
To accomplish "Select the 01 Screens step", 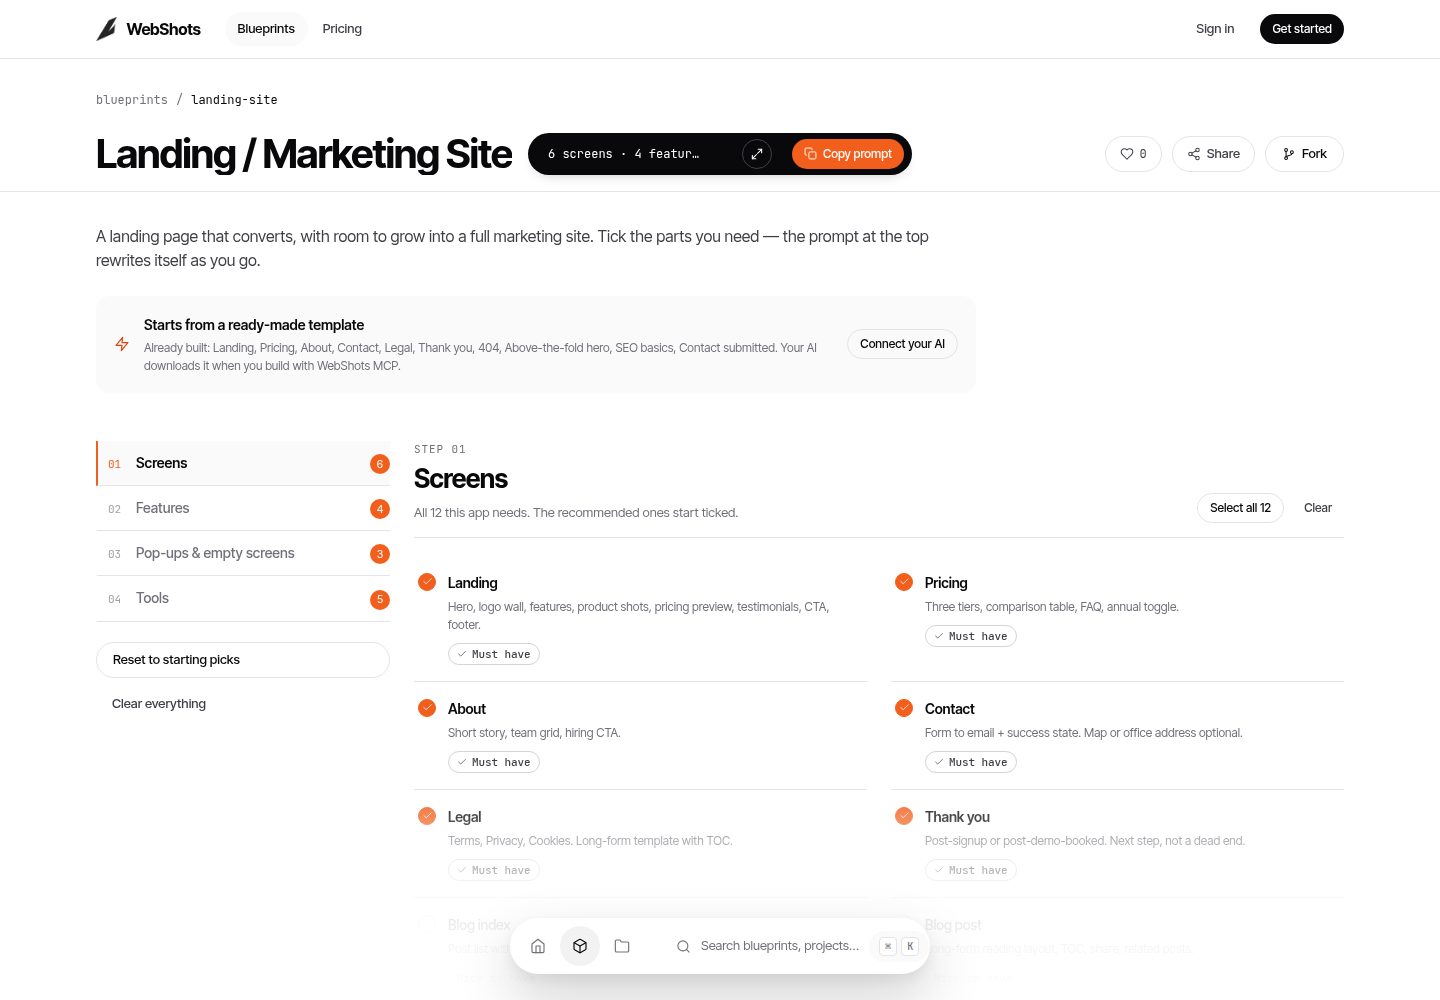I will [243, 463].
